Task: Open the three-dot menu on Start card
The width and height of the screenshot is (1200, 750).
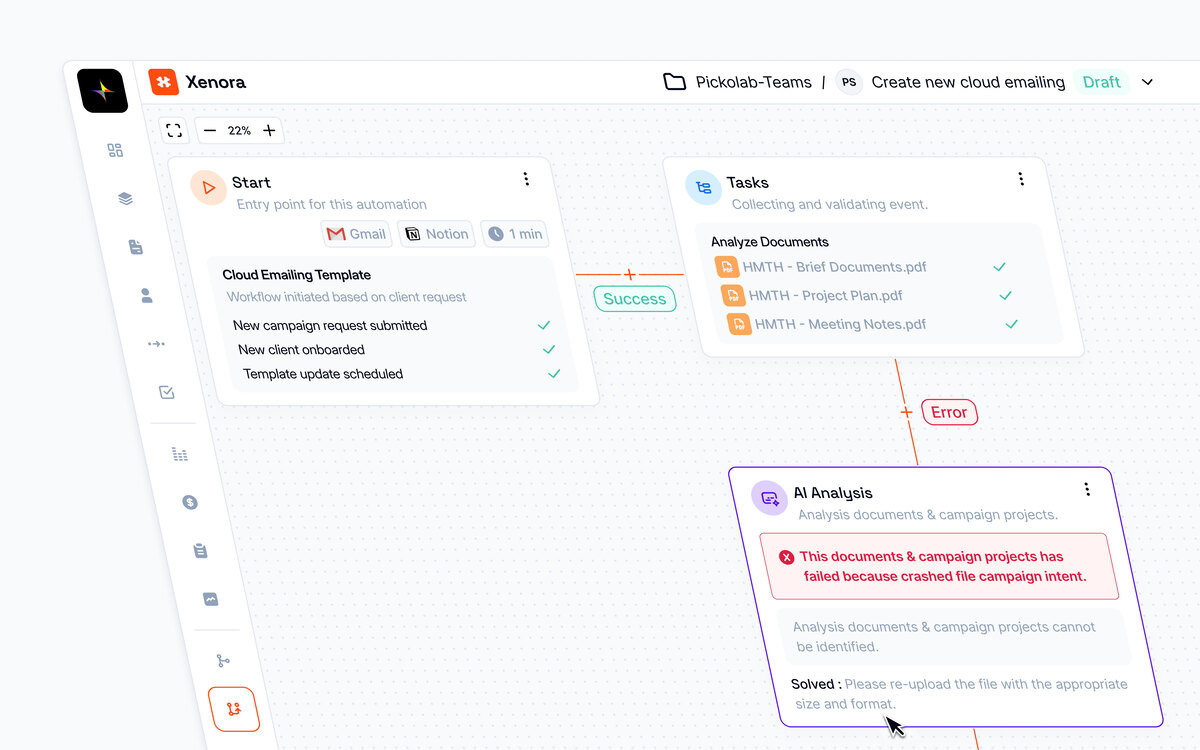Action: [526, 179]
